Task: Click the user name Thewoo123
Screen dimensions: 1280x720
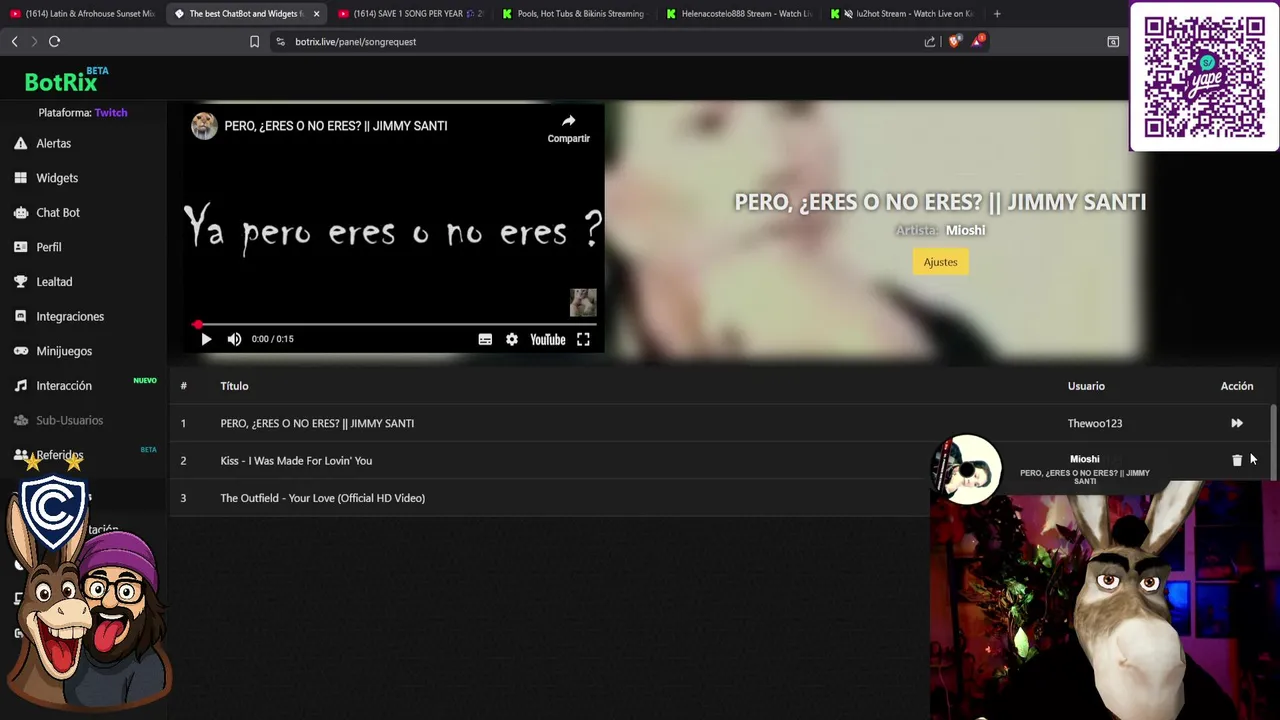Action: (1095, 423)
